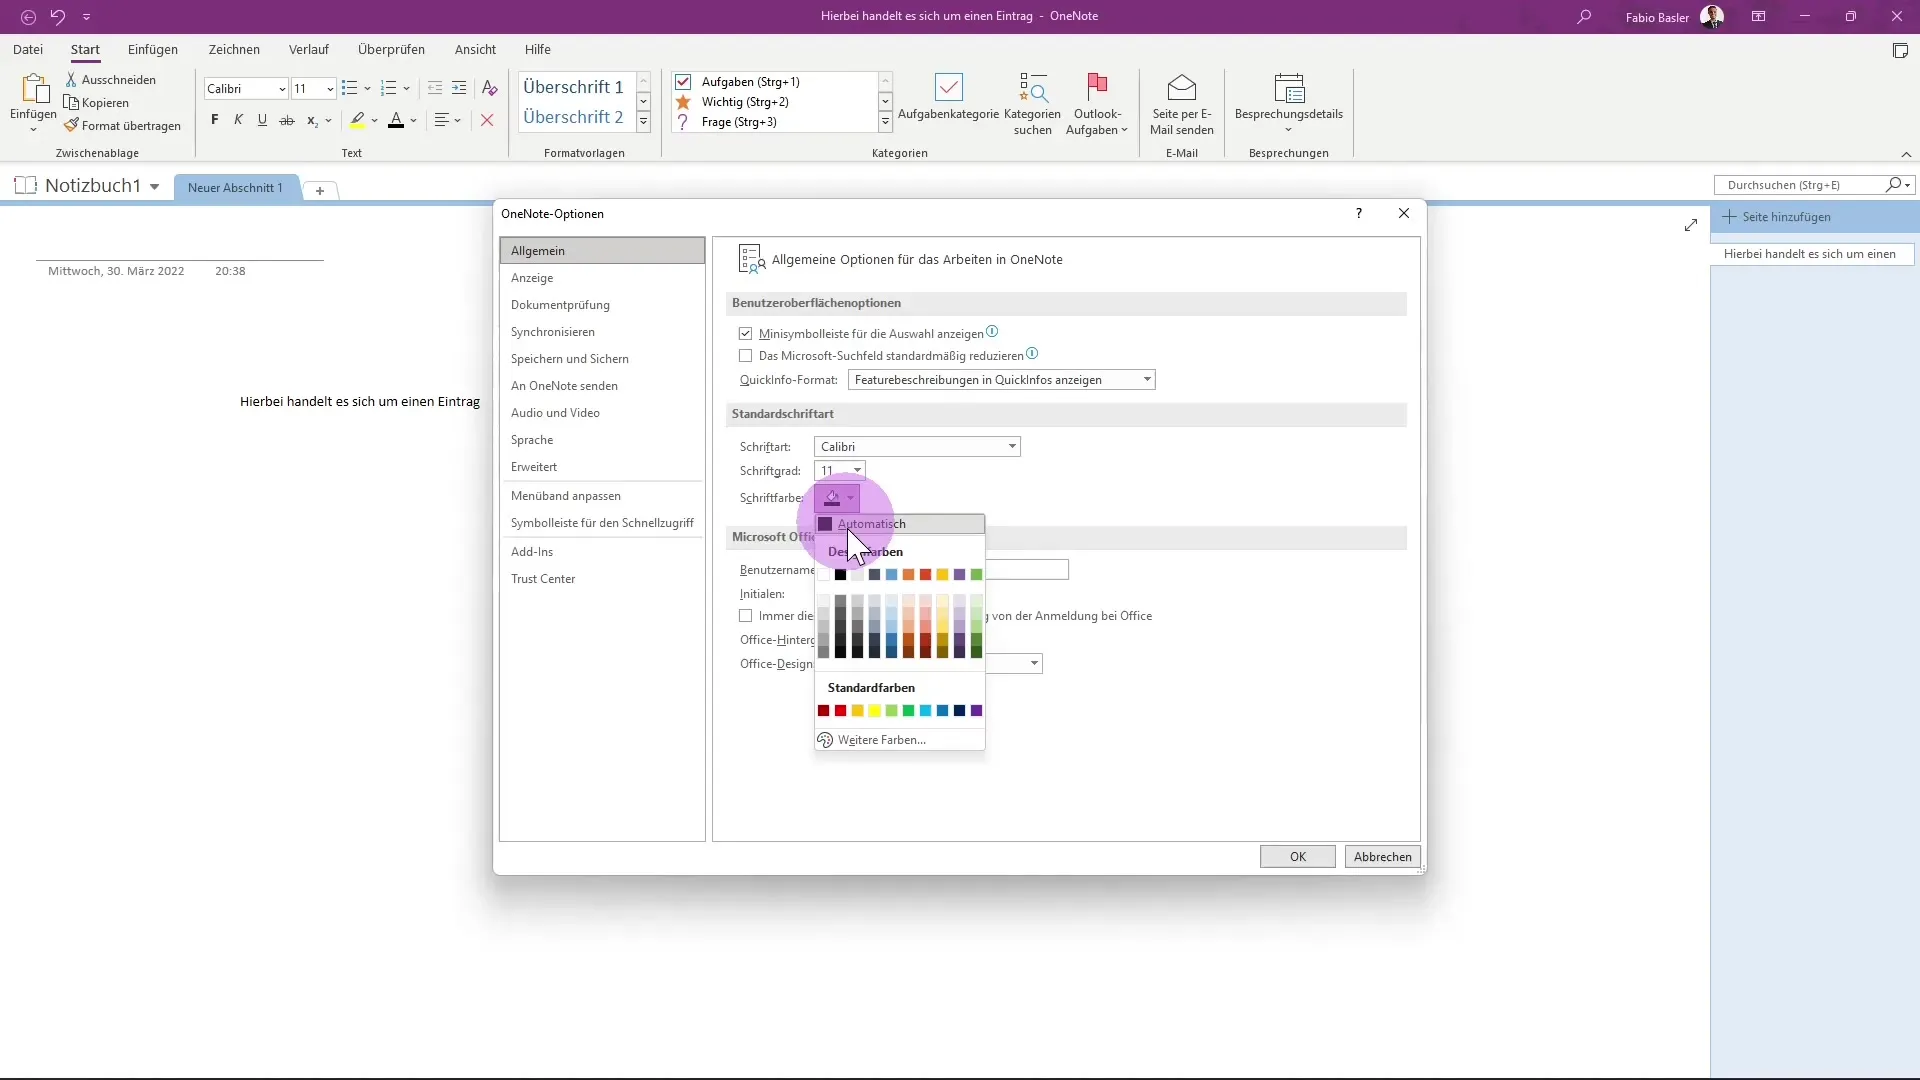Screen dimensions: 1920x1080
Task: Enable Immer die Anmeldung checkbox
Action: [x=746, y=616]
